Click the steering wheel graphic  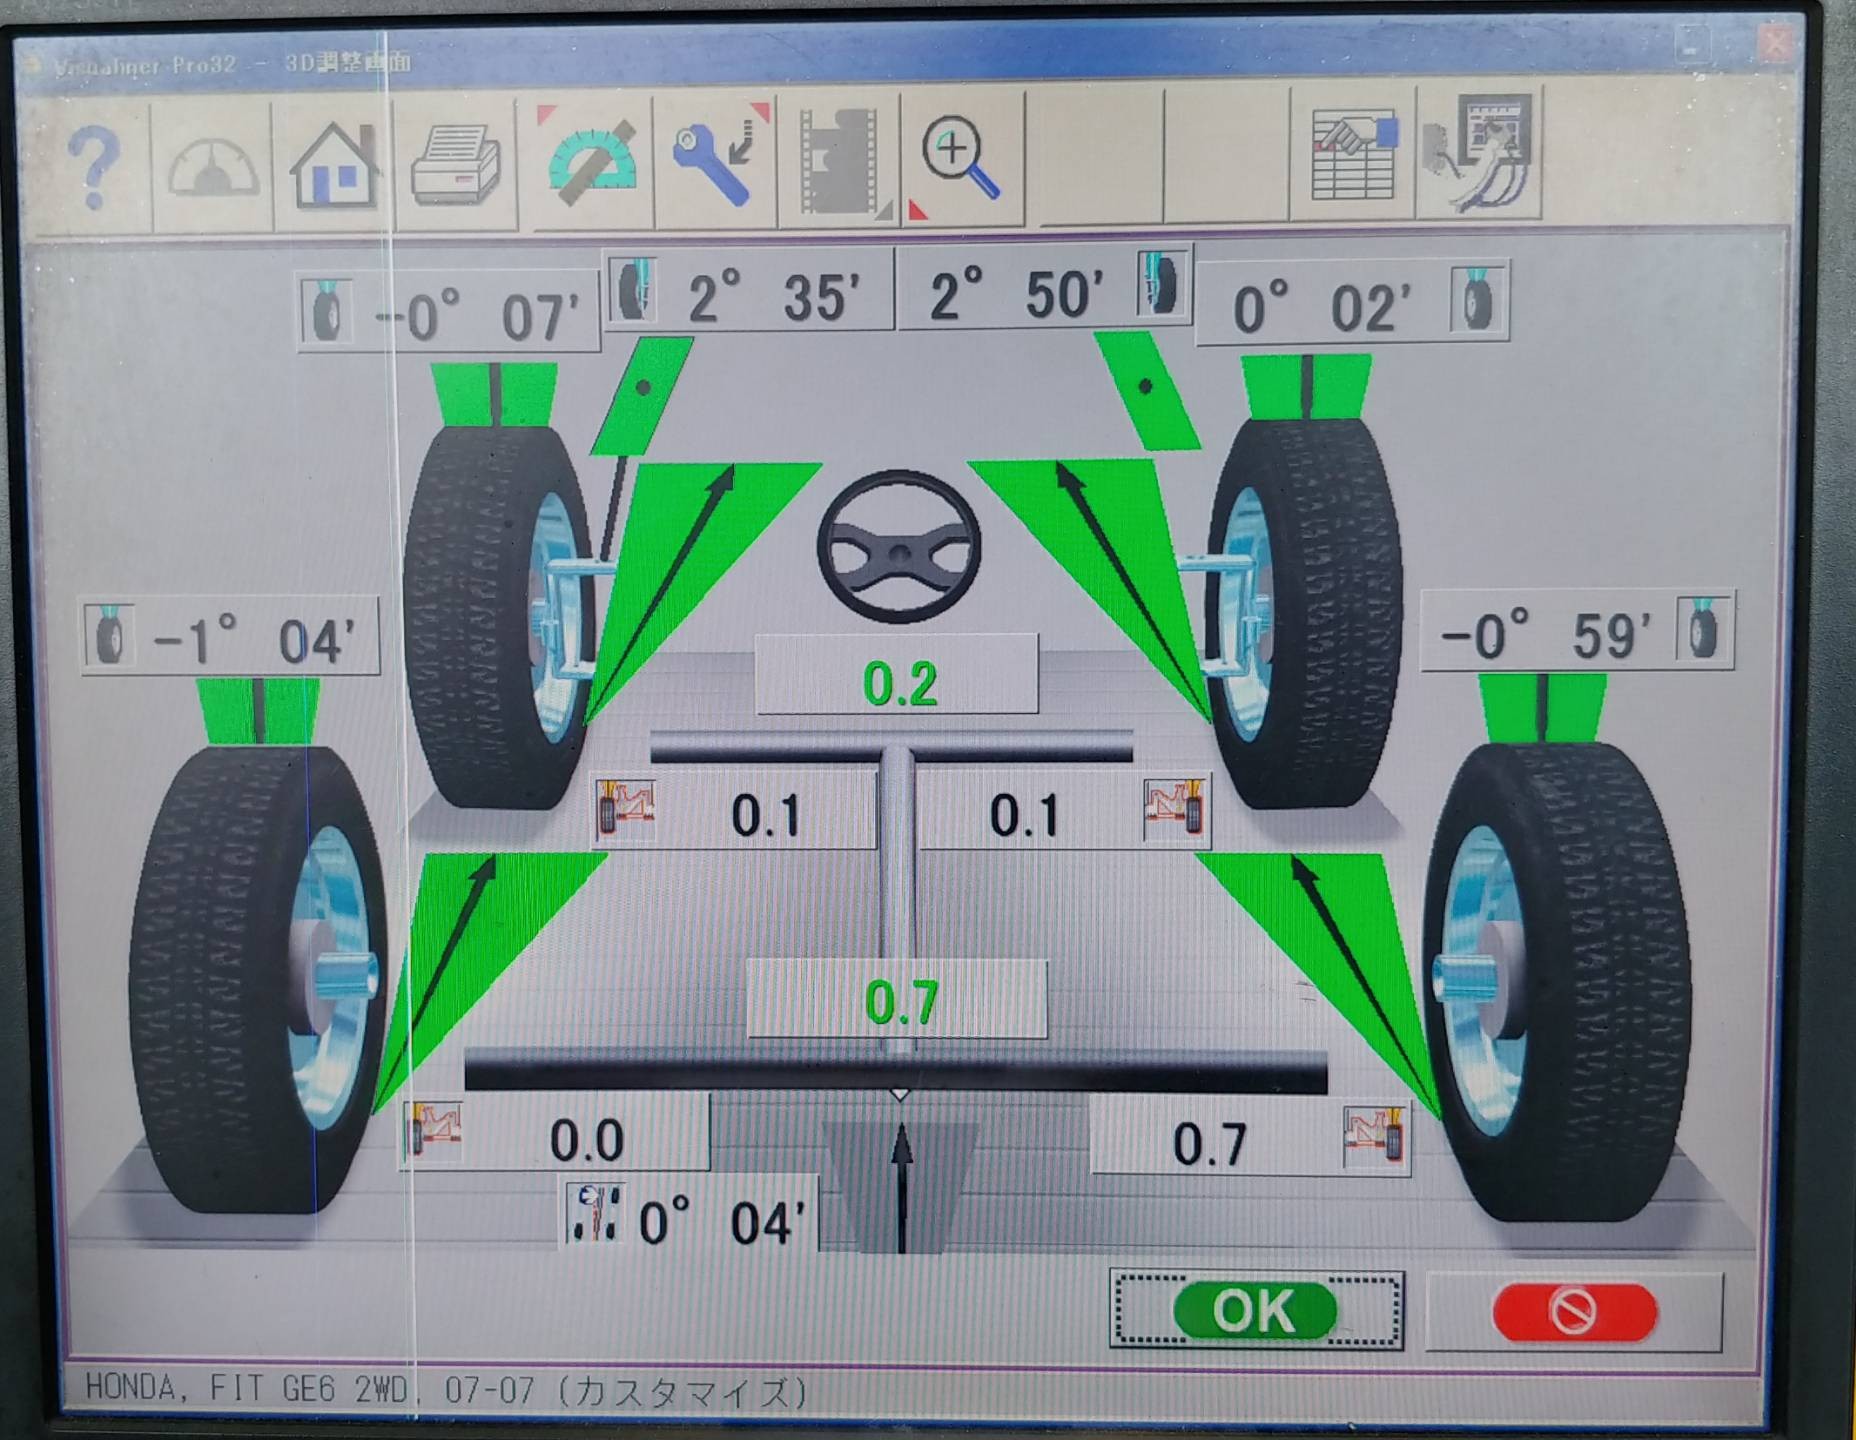tap(898, 546)
